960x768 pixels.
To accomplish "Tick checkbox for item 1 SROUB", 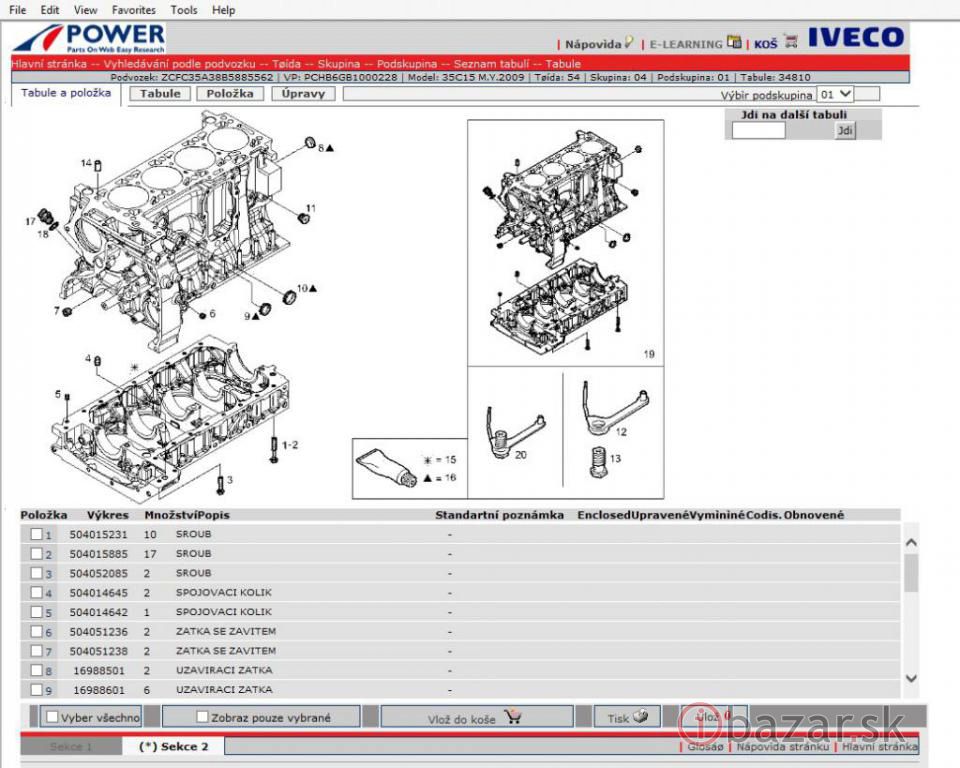I will (36, 534).
